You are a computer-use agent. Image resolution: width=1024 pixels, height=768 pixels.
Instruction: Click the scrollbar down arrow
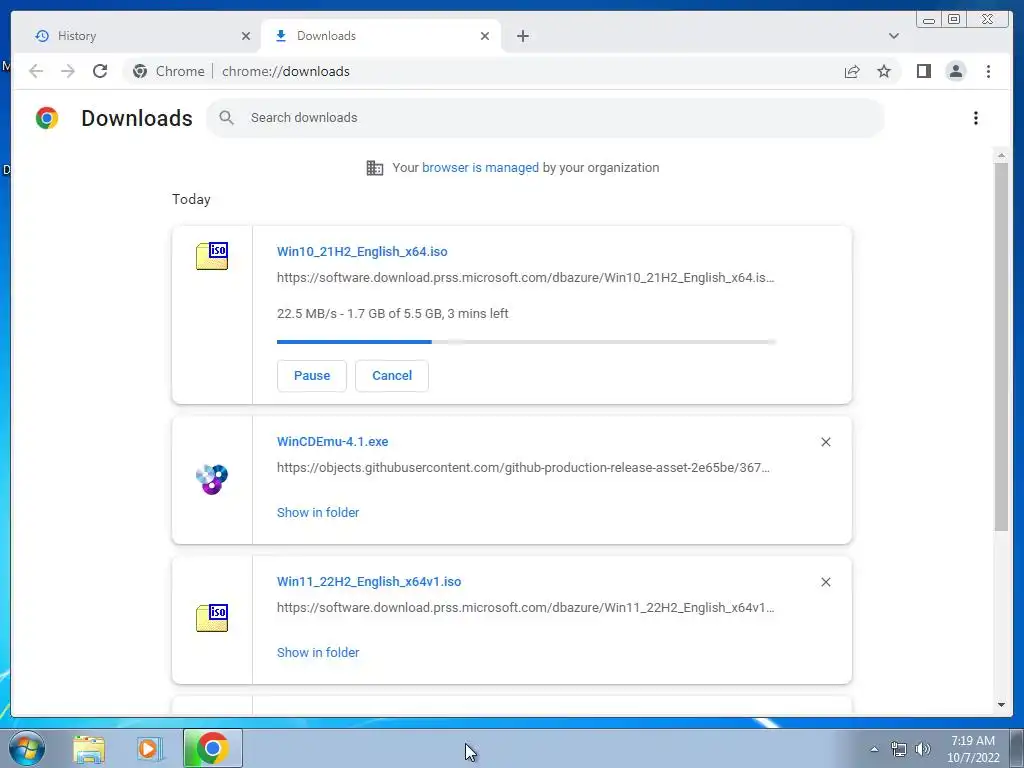coord(1001,705)
